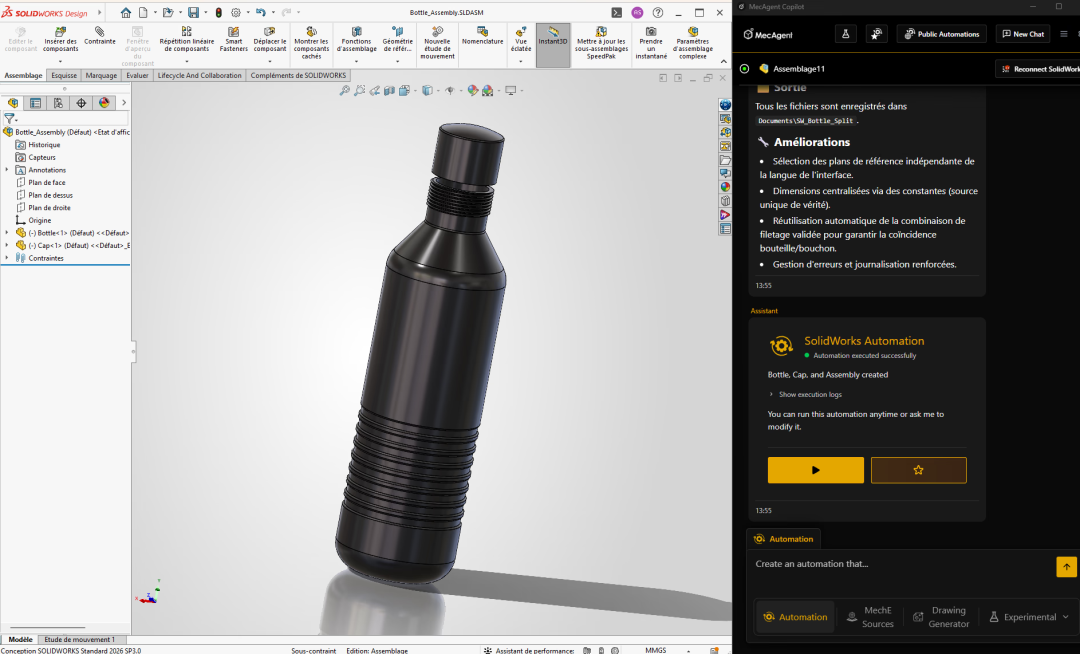The height and width of the screenshot is (654, 1080).
Task: Start a New Chat in MecAgent
Action: tap(1023, 34)
